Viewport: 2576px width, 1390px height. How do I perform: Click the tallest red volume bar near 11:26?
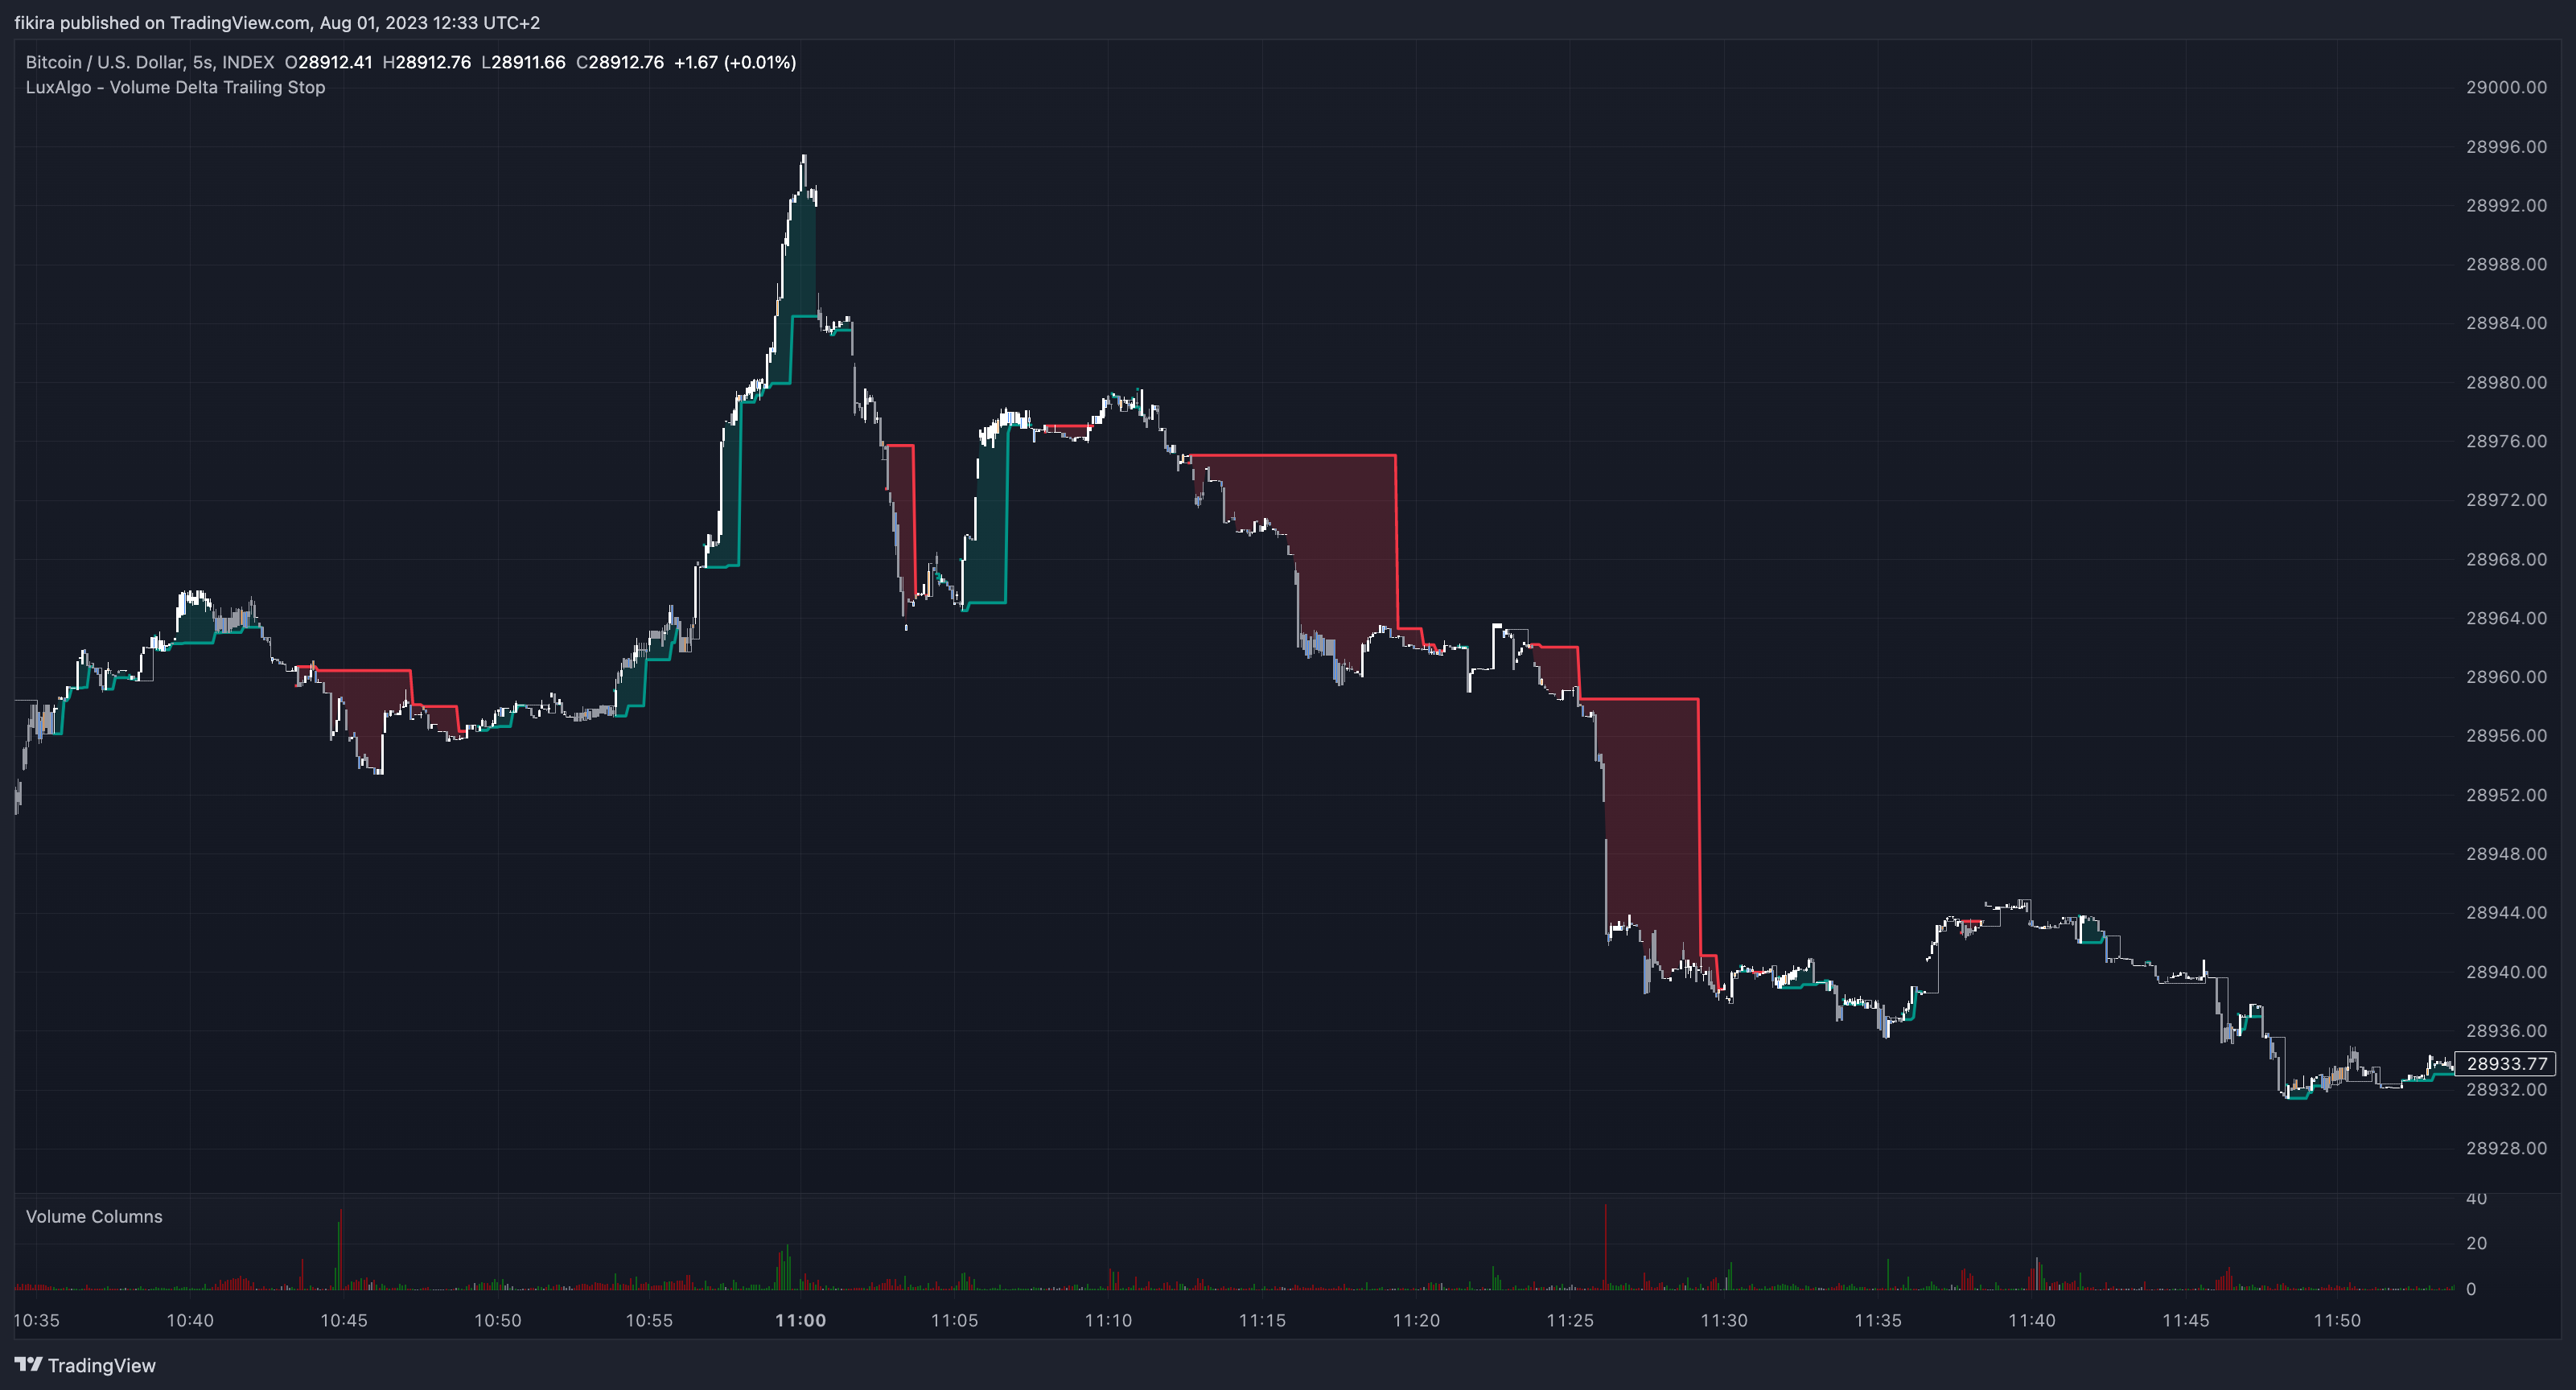click(x=1606, y=1246)
